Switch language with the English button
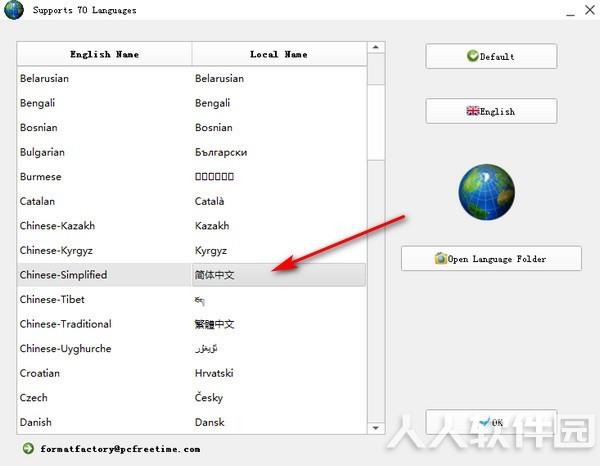The image size is (600, 466). [491, 111]
